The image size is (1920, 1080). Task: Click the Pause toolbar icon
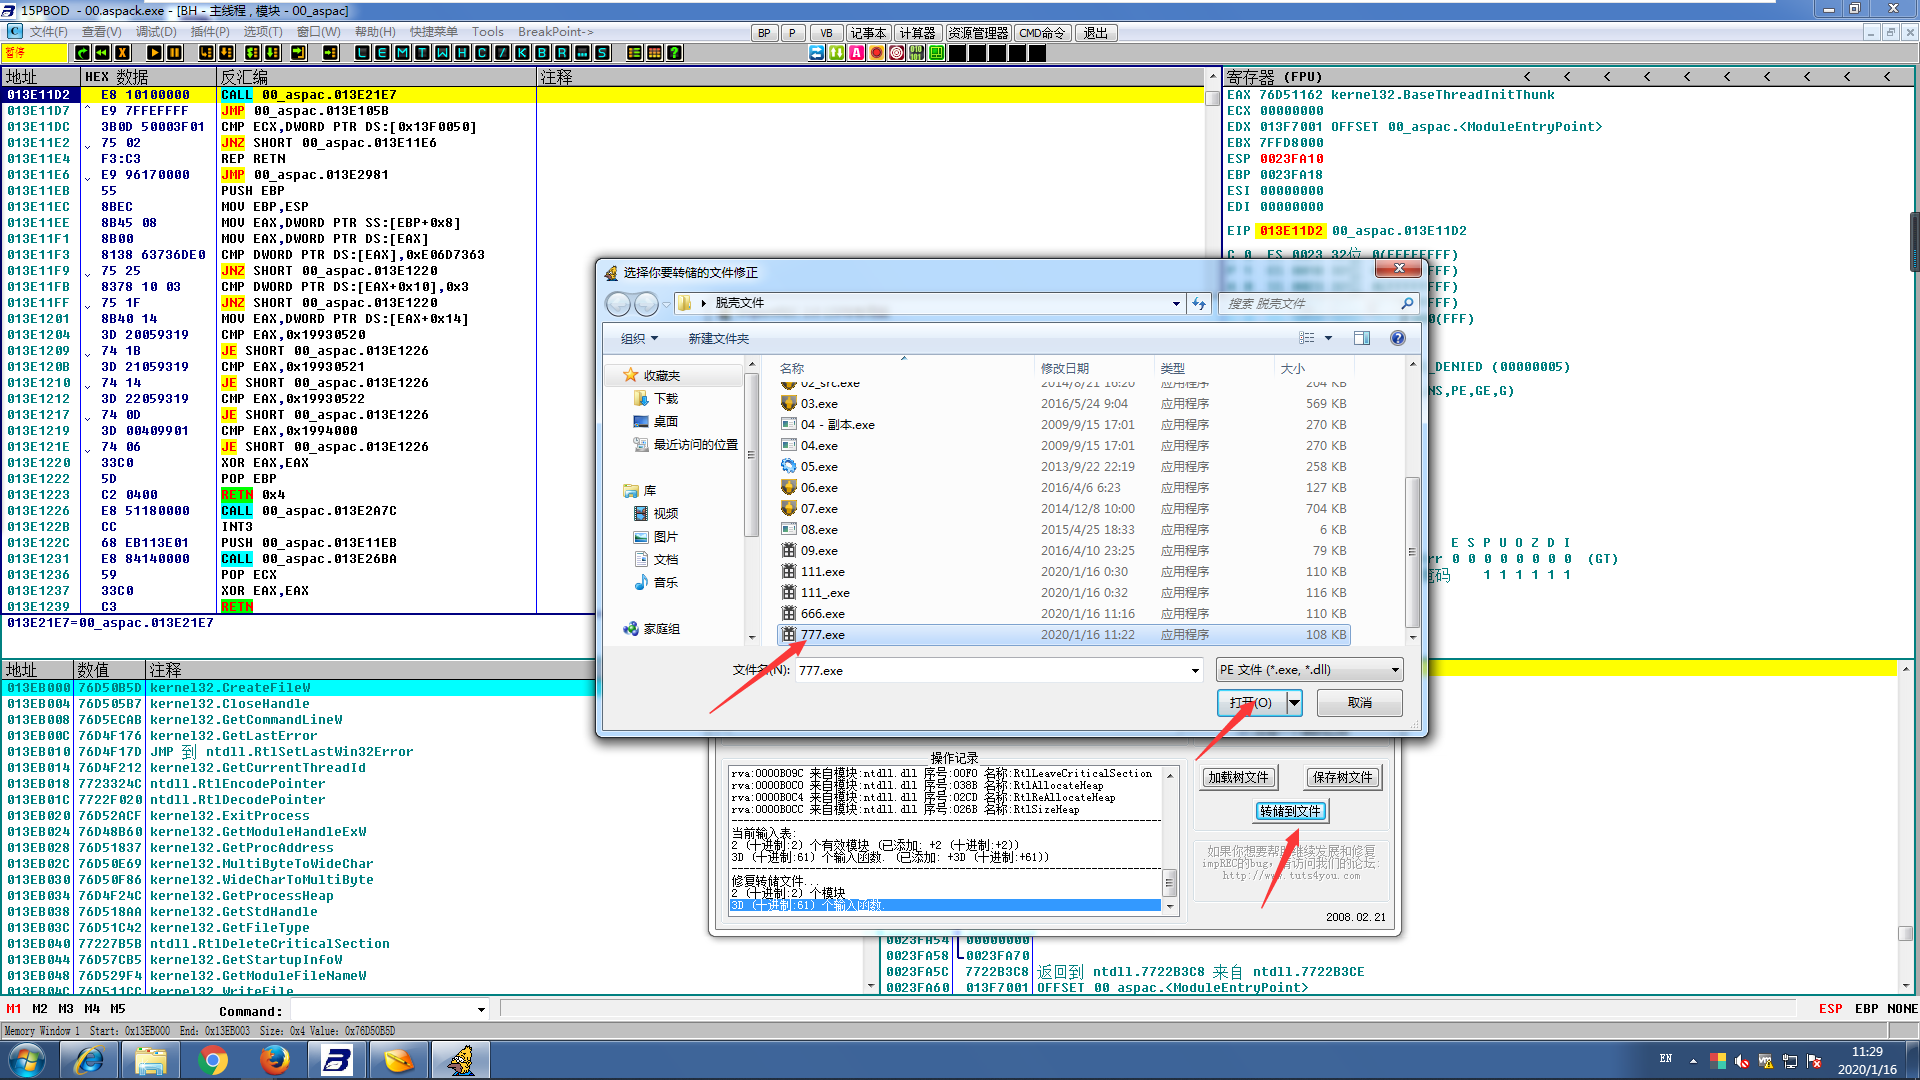174,53
